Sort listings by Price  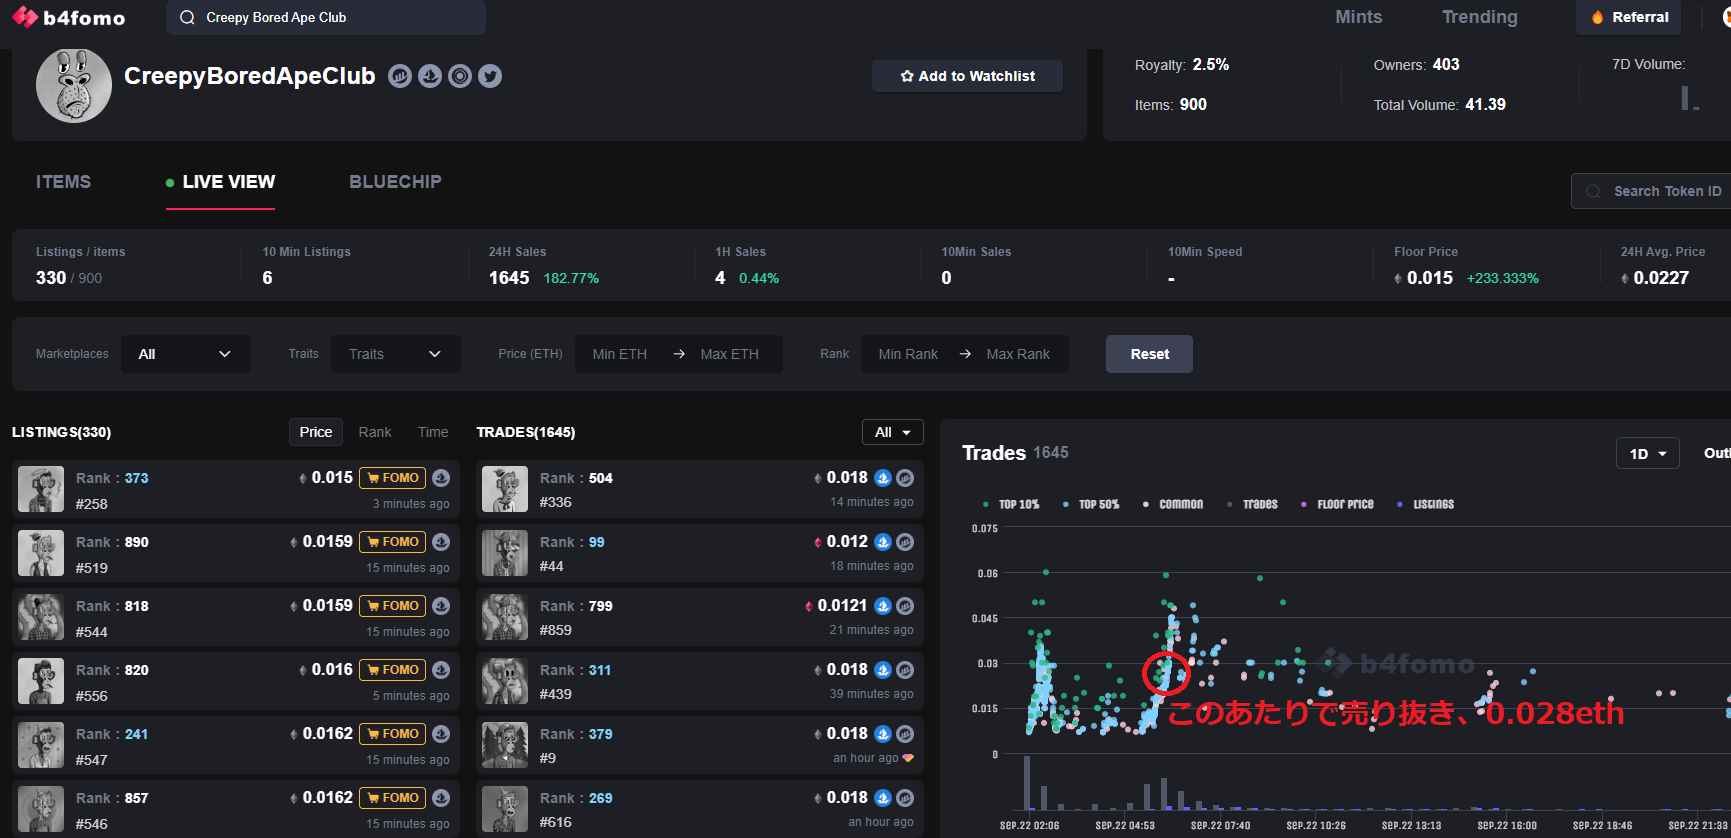tap(316, 432)
